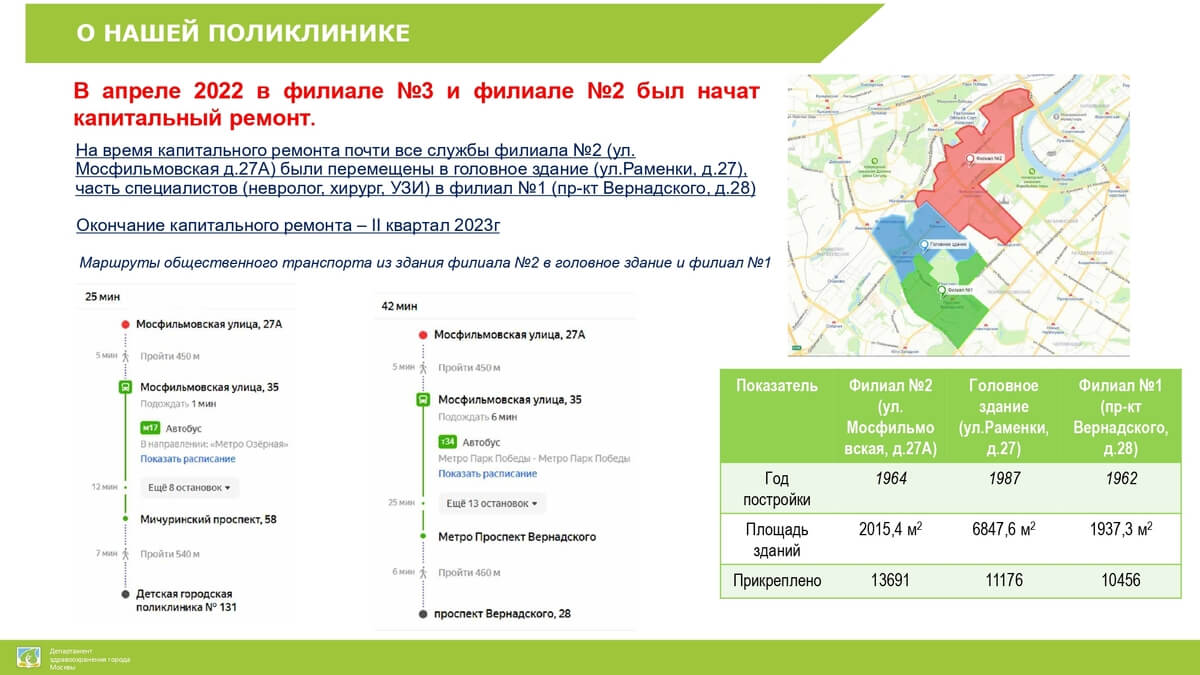Click the table cell '1964'
This screenshot has height=675, width=1200.
pyautogui.click(x=891, y=479)
